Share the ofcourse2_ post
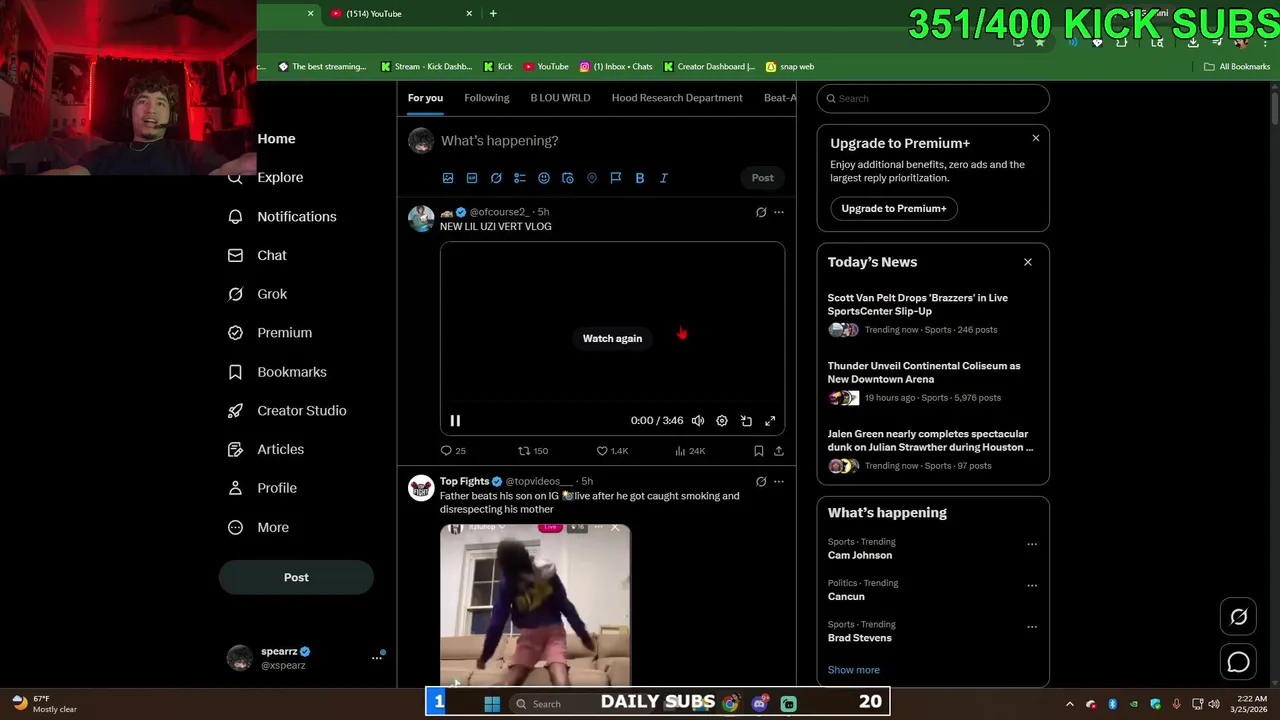Viewport: 1280px width, 720px height. click(x=779, y=451)
